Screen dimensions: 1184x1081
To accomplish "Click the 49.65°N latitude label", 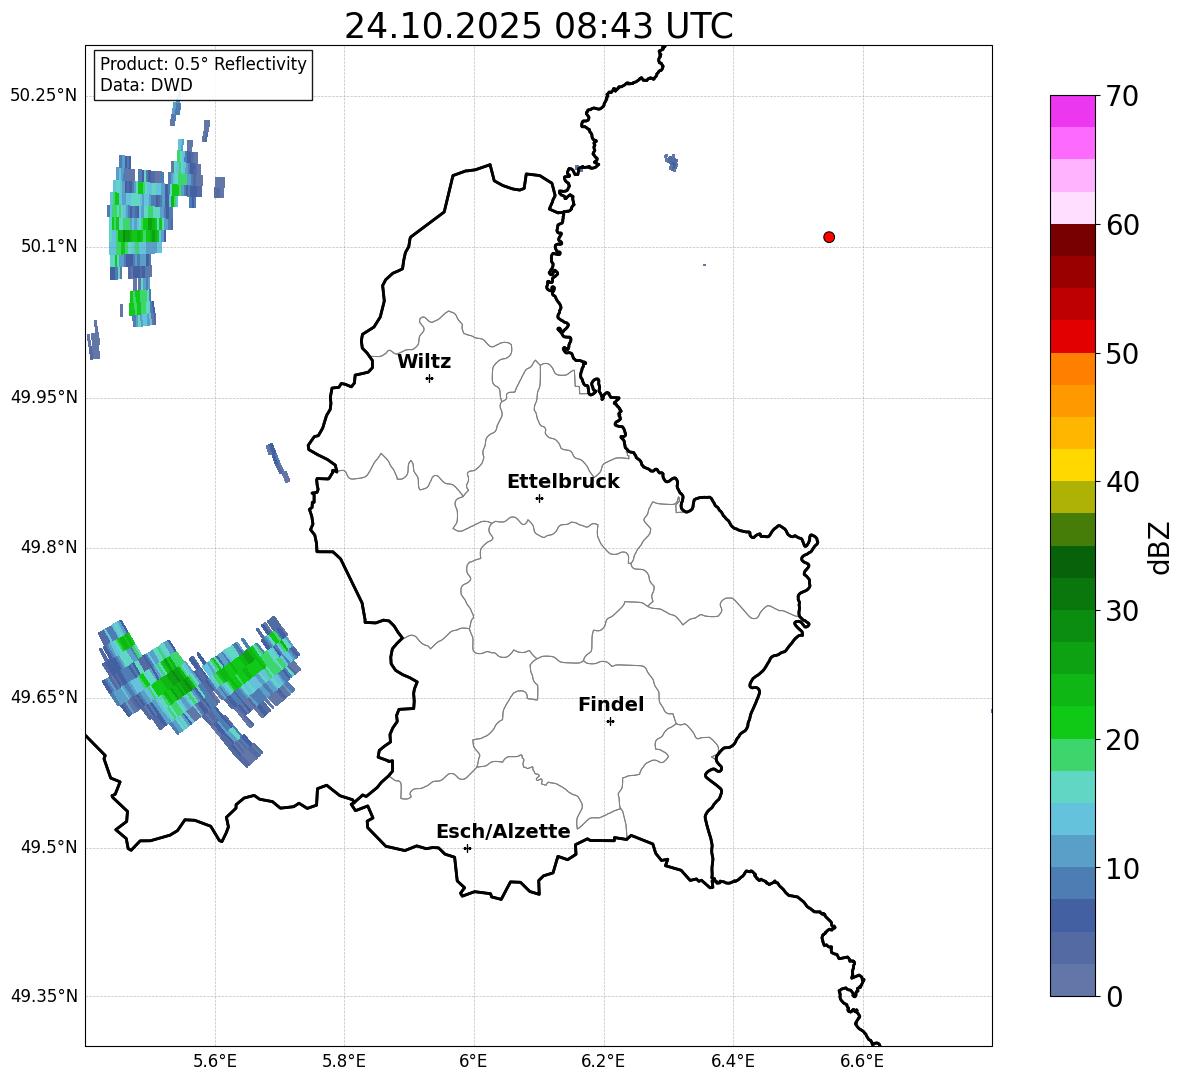I will point(44,697).
